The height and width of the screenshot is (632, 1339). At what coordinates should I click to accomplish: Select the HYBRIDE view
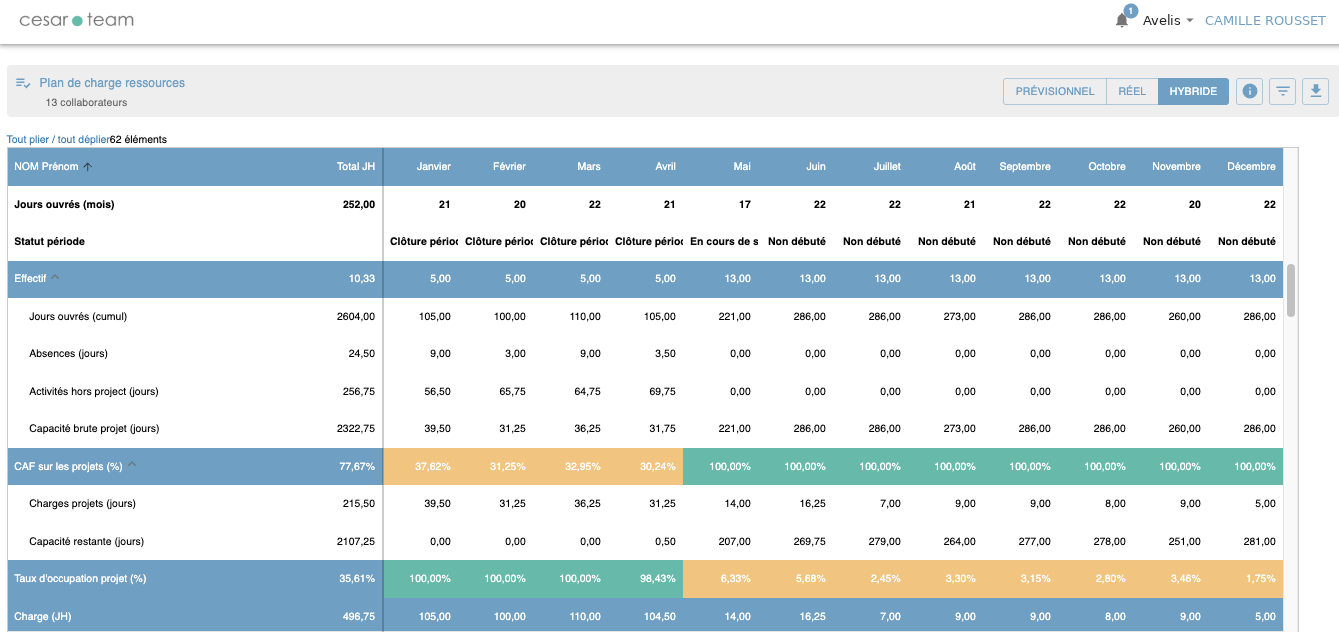tap(1193, 91)
